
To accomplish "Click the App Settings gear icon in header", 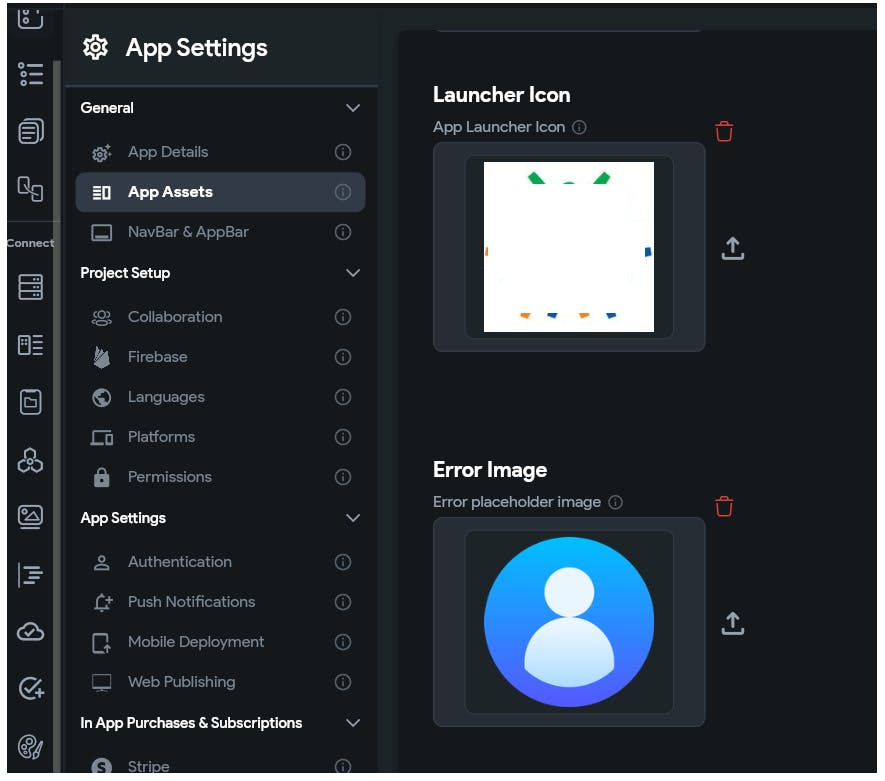I will [x=95, y=47].
